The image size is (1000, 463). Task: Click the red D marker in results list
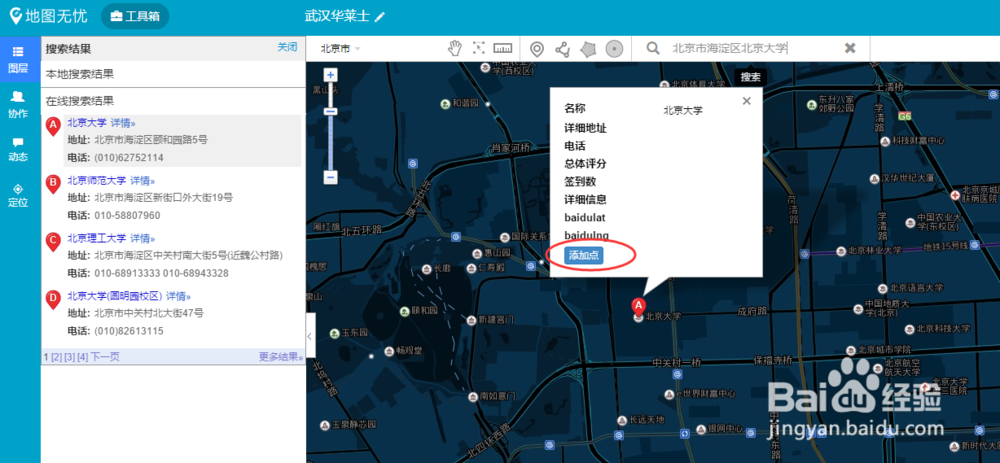(x=53, y=298)
